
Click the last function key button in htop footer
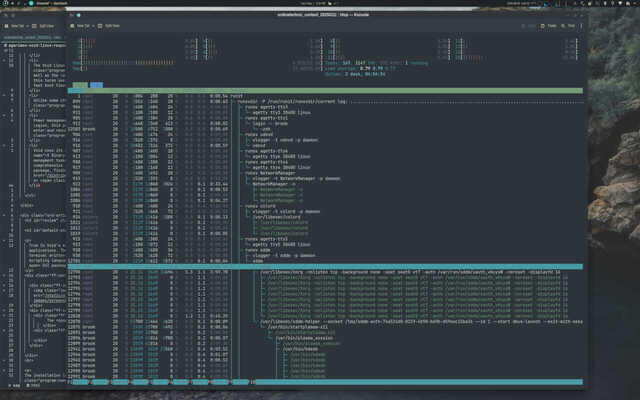[x=419, y=382]
